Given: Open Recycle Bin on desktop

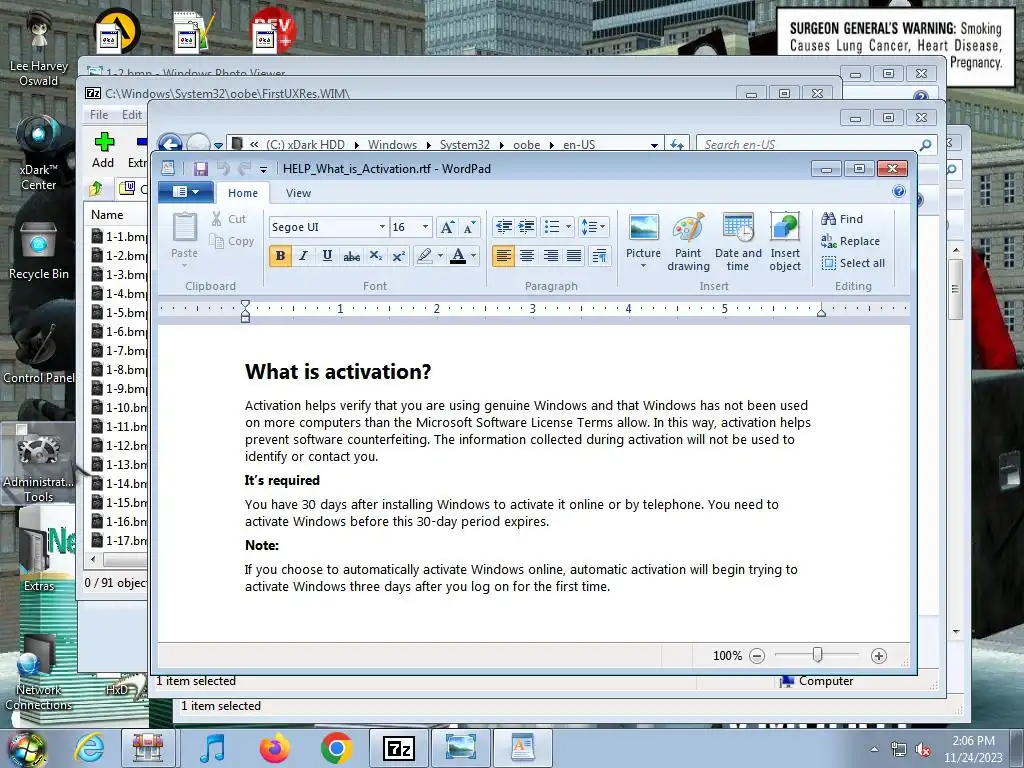Looking at the screenshot, I should (39, 251).
